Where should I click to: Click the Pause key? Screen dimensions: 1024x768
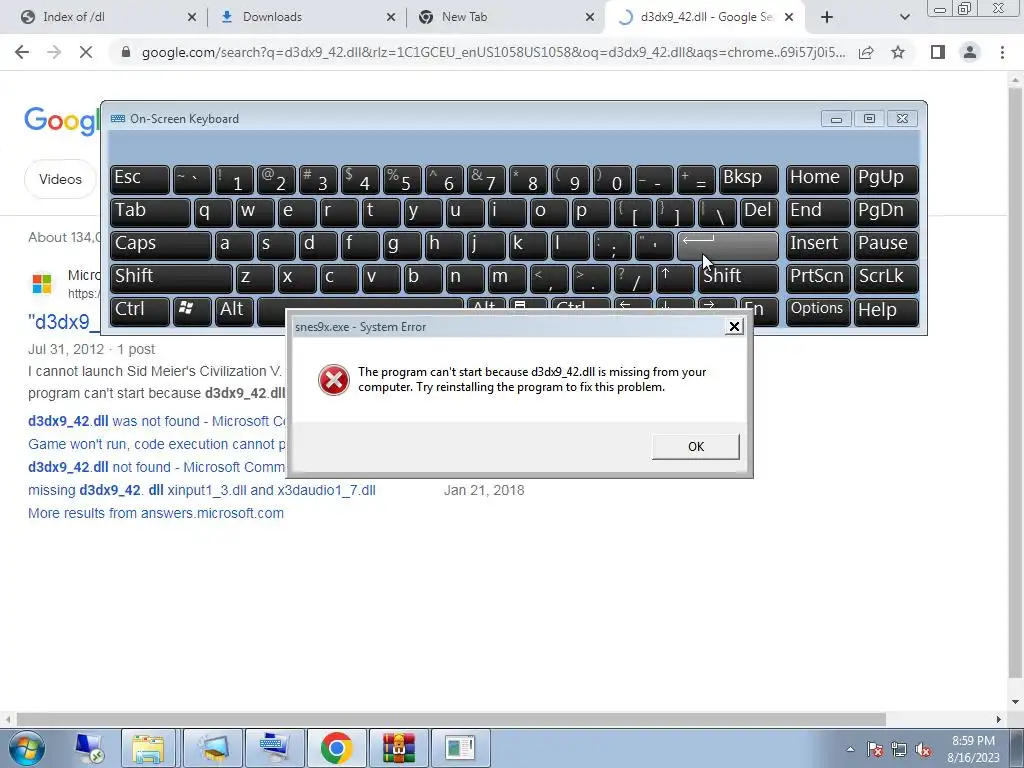click(x=886, y=245)
